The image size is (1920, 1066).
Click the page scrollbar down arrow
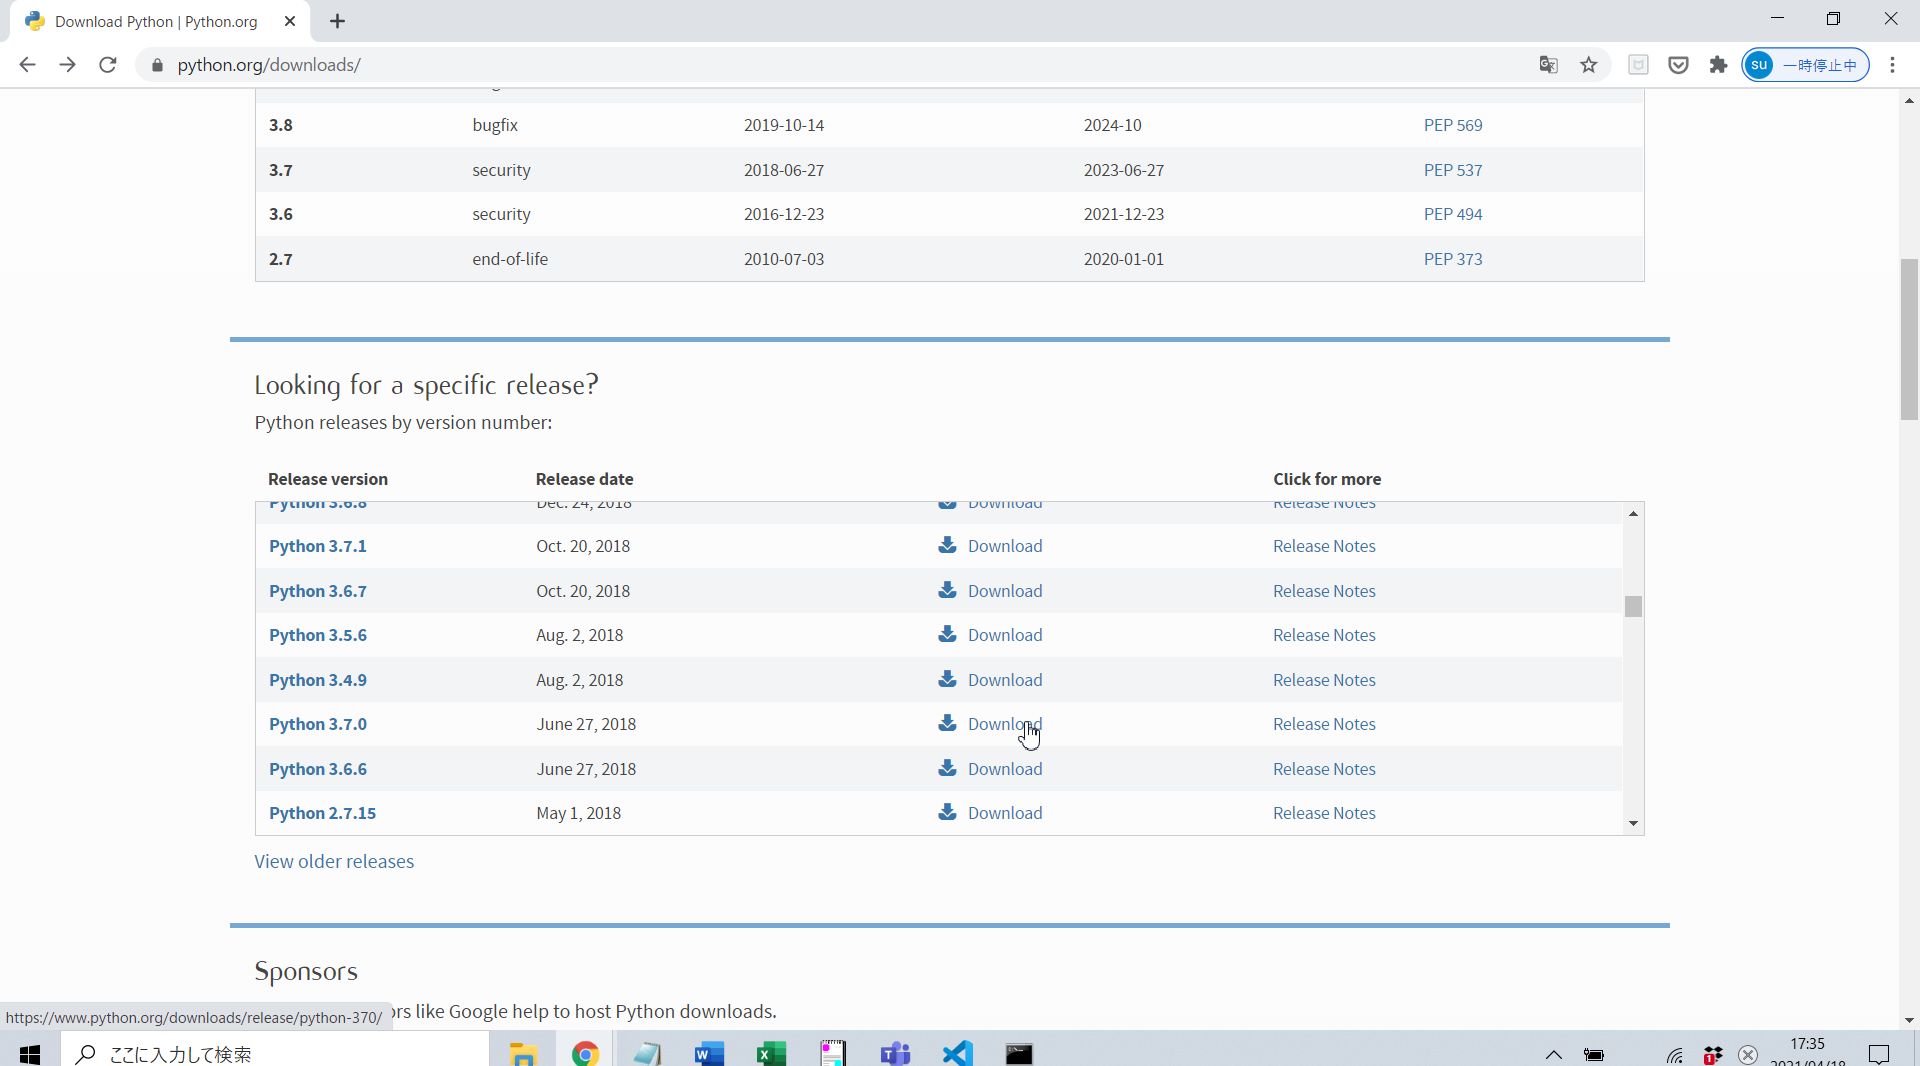(1909, 1020)
